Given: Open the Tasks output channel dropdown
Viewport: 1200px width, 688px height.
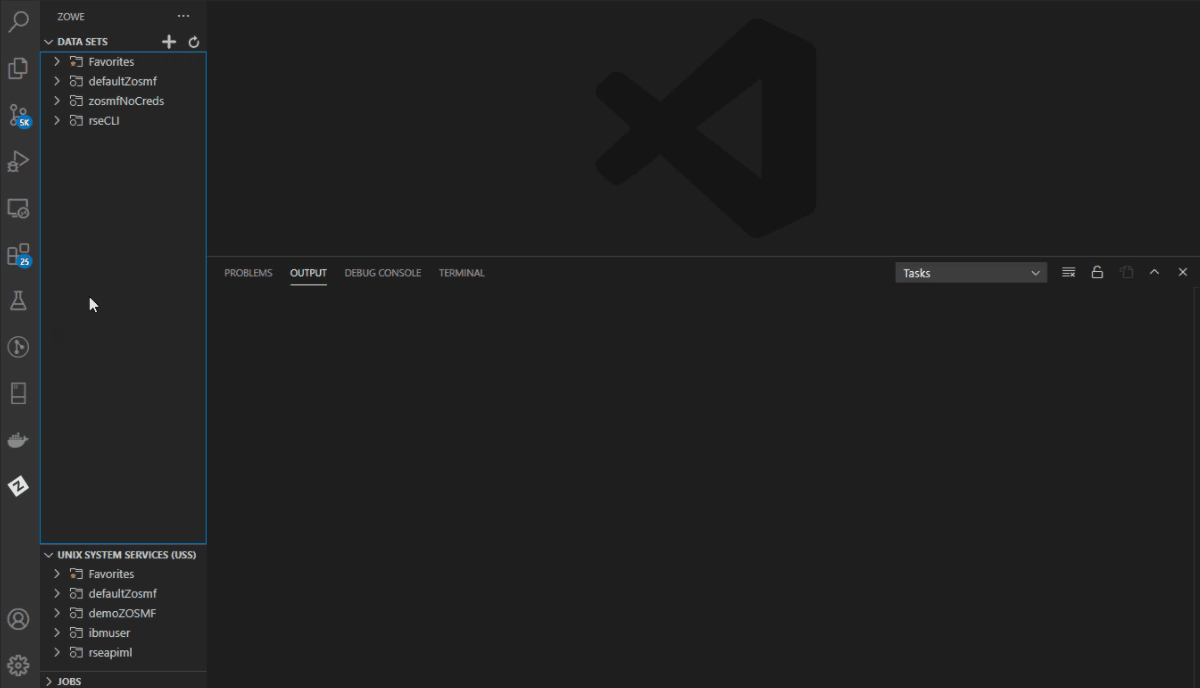Looking at the screenshot, I should tap(970, 272).
